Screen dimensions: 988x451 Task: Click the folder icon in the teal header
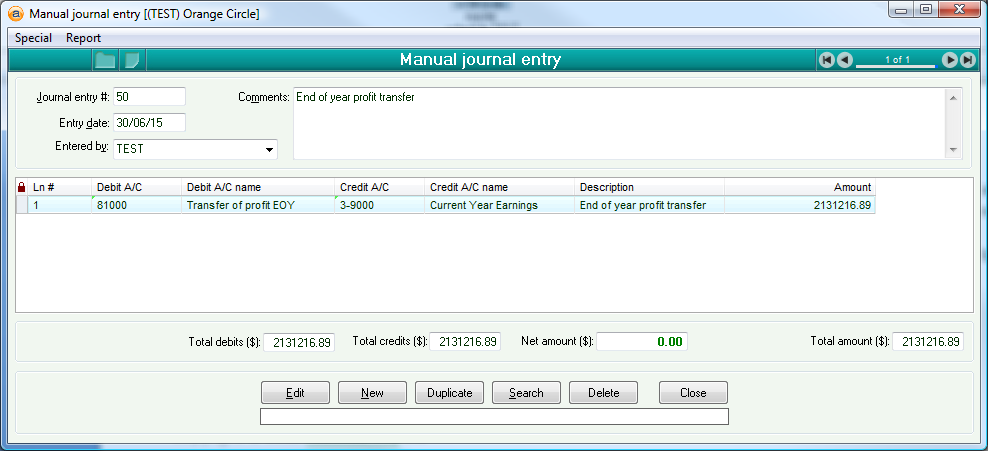pyautogui.click(x=105, y=60)
